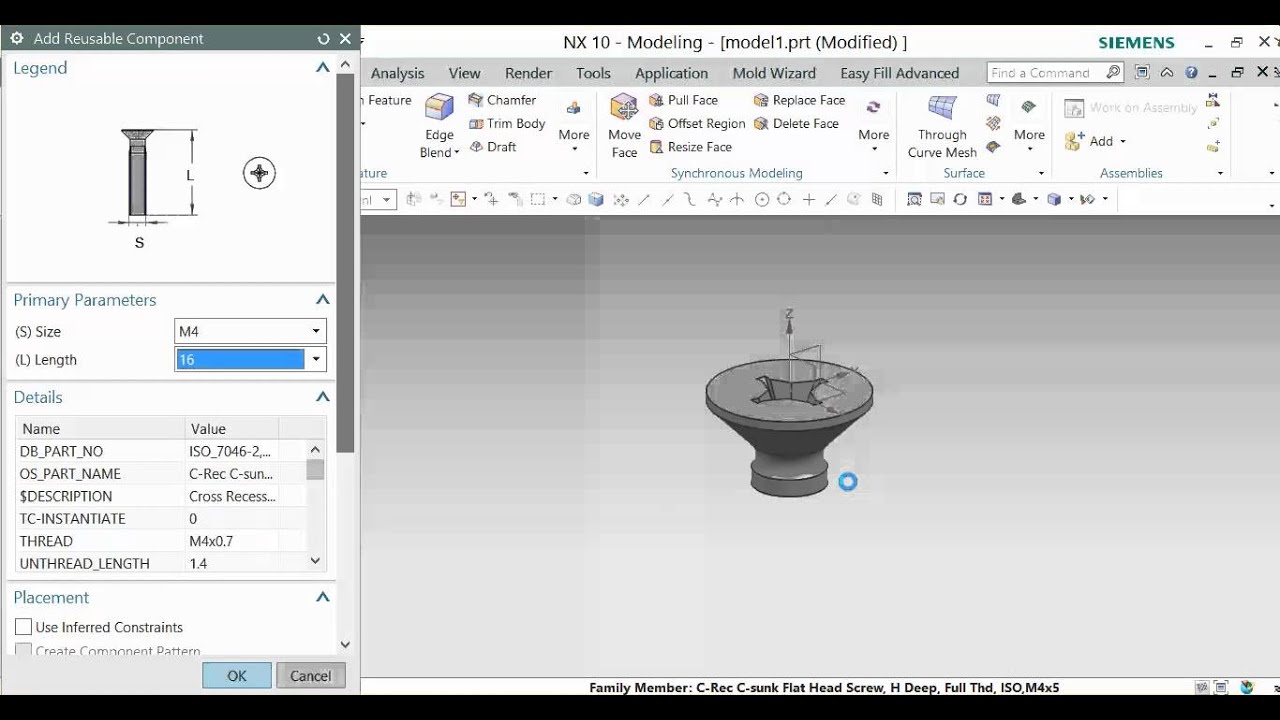Click the Cancel button

[310, 676]
